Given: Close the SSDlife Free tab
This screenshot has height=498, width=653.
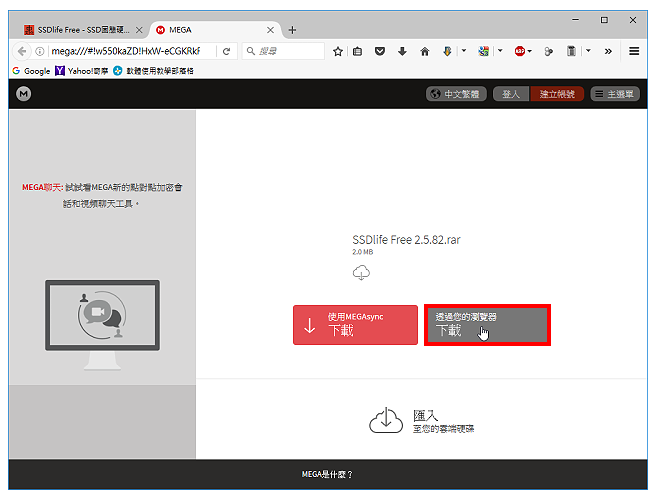Looking at the screenshot, I should 139,30.
